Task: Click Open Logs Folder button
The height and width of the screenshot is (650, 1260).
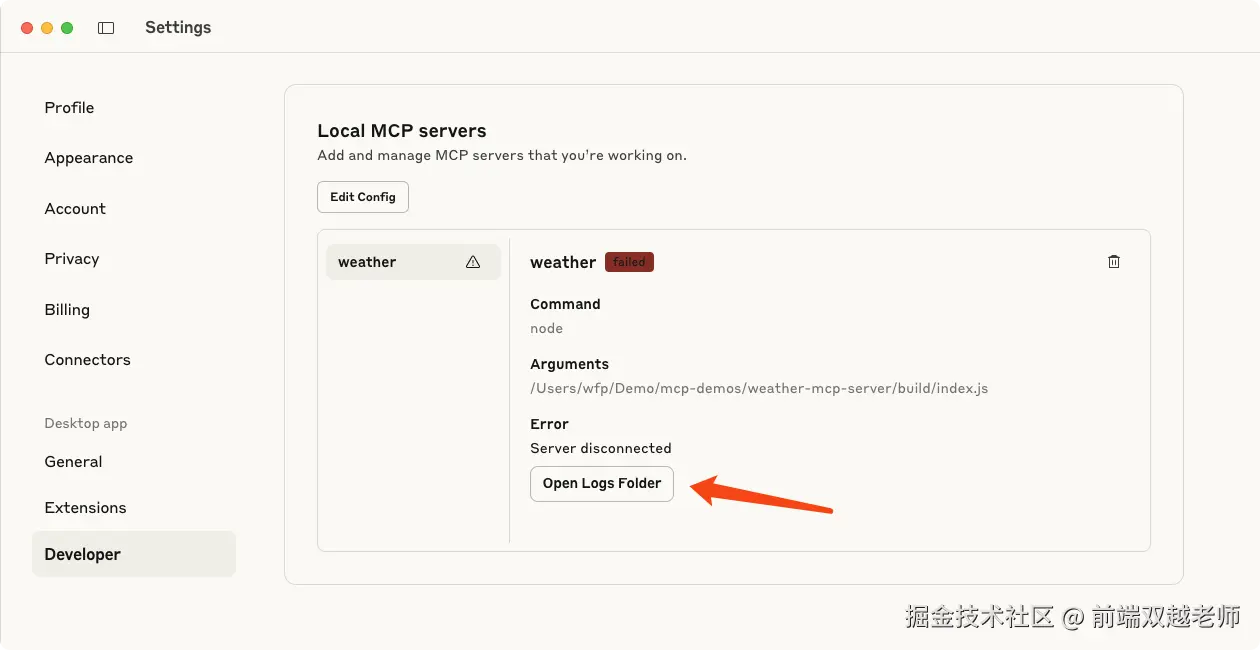Action: 602,484
